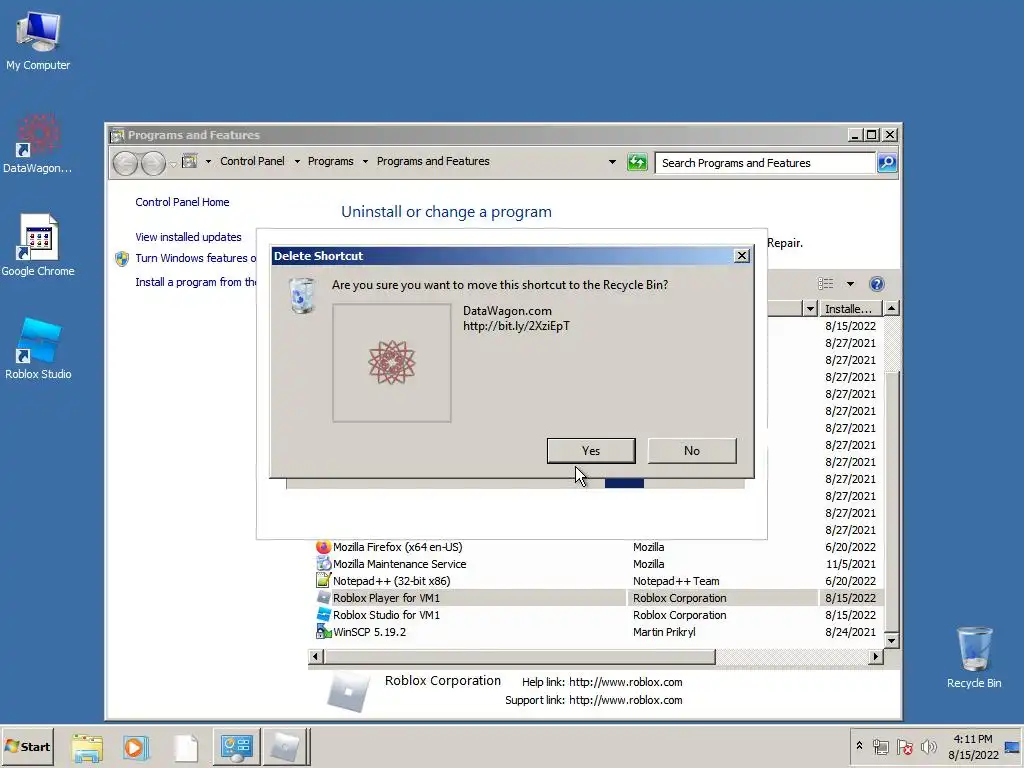Confirm deletion with the Yes button
This screenshot has width=1024, height=768.
pos(591,451)
